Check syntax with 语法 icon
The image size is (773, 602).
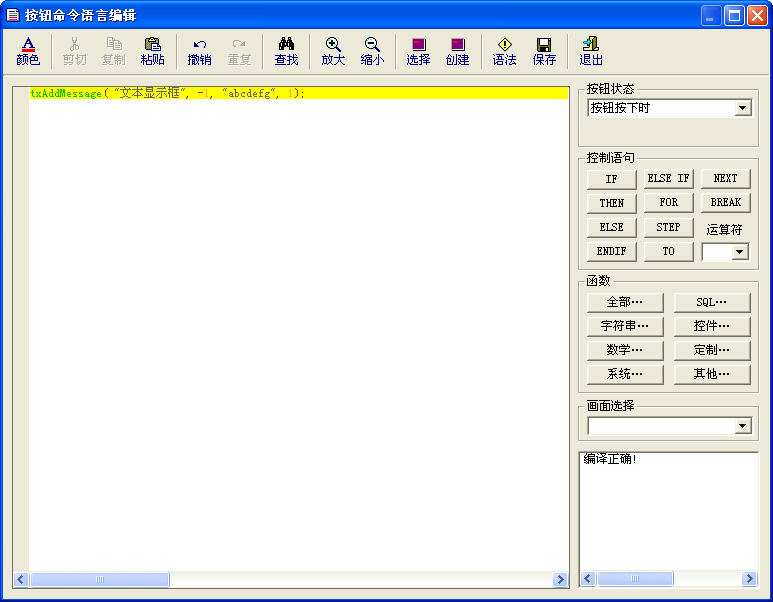pos(504,51)
